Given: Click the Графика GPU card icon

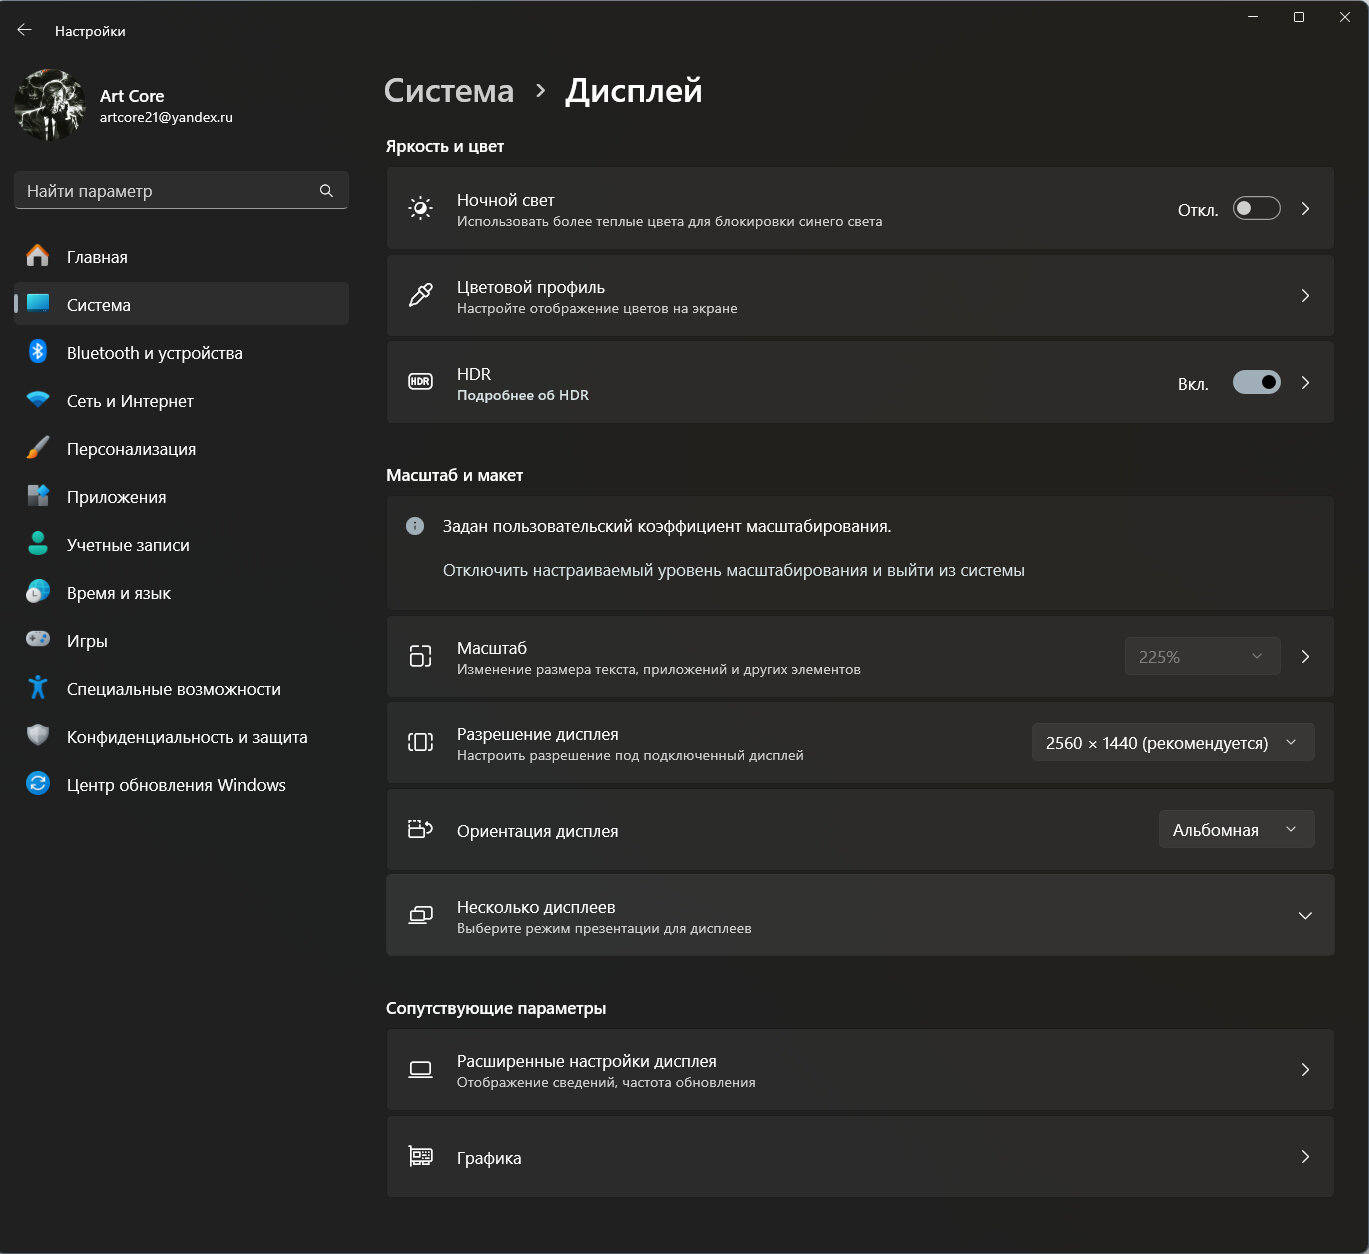Looking at the screenshot, I should click(421, 1156).
